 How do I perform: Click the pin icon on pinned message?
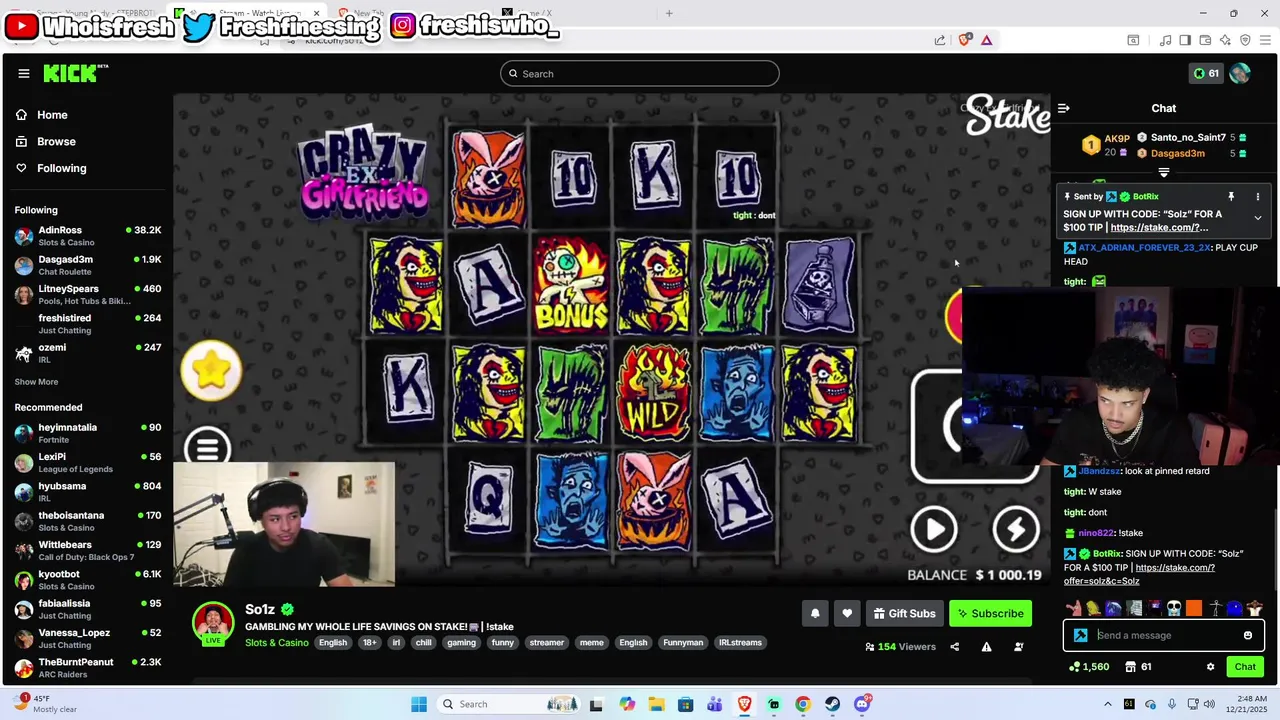[x=1231, y=197]
